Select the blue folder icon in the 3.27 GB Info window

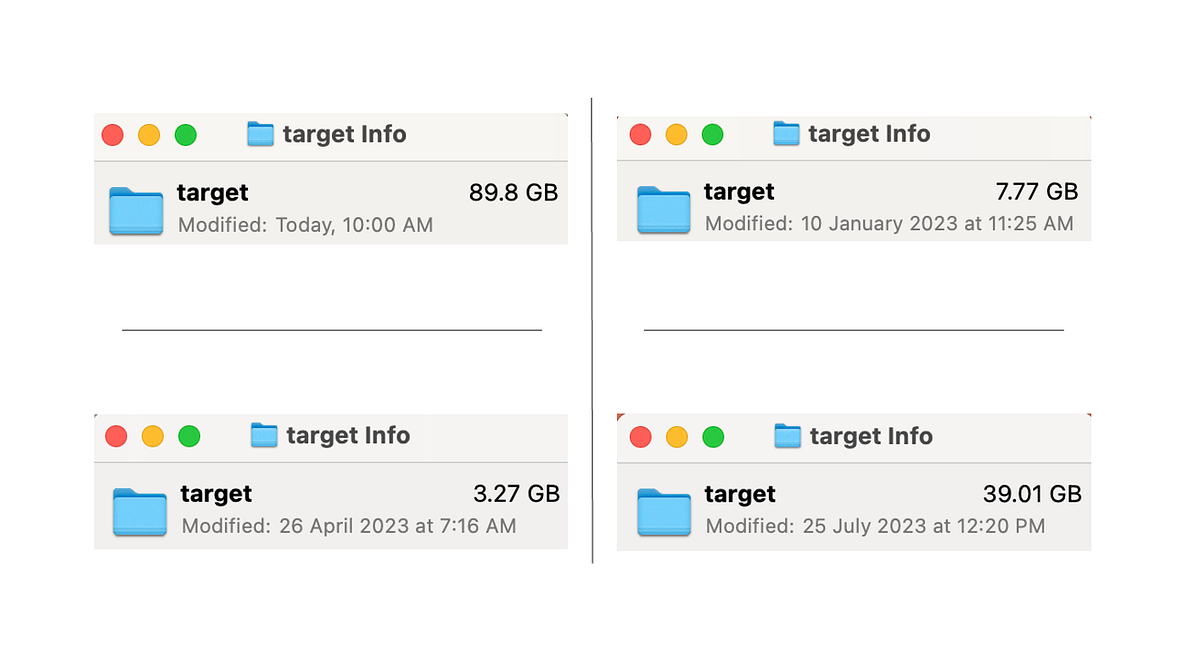click(x=139, y=511)
